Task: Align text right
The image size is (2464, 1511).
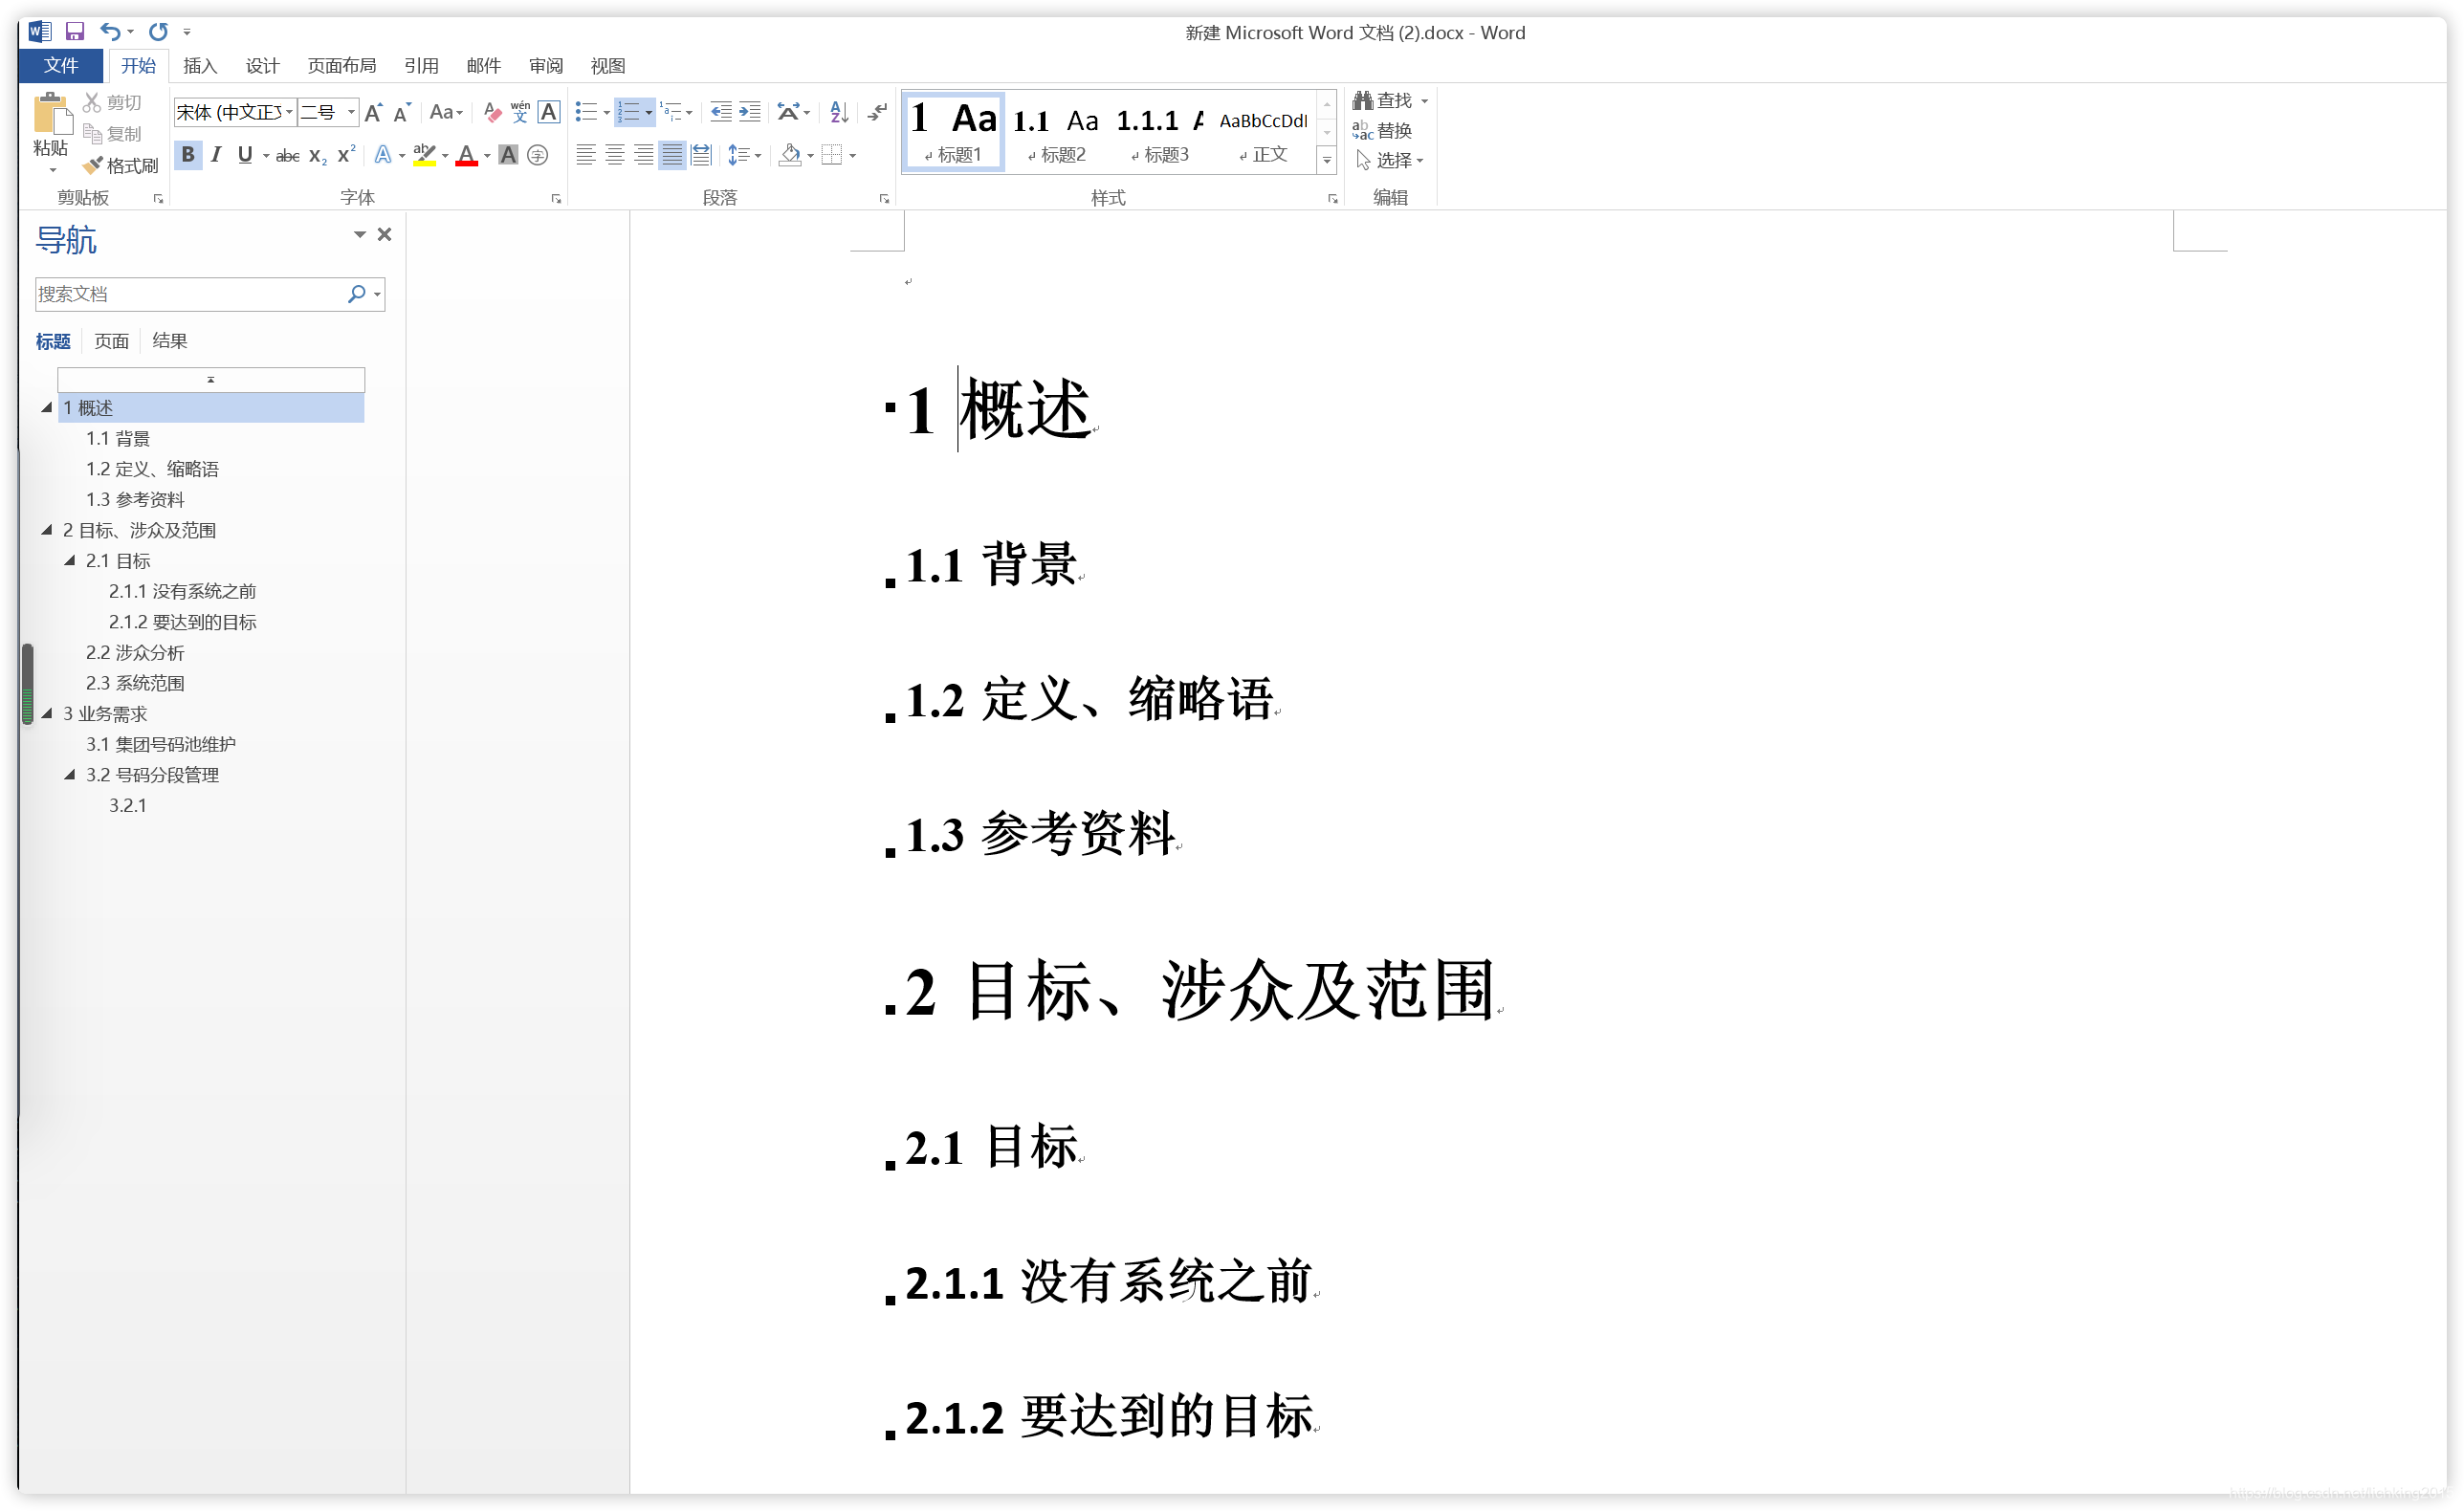Action: pyautogui.click(x=644, y=155)
